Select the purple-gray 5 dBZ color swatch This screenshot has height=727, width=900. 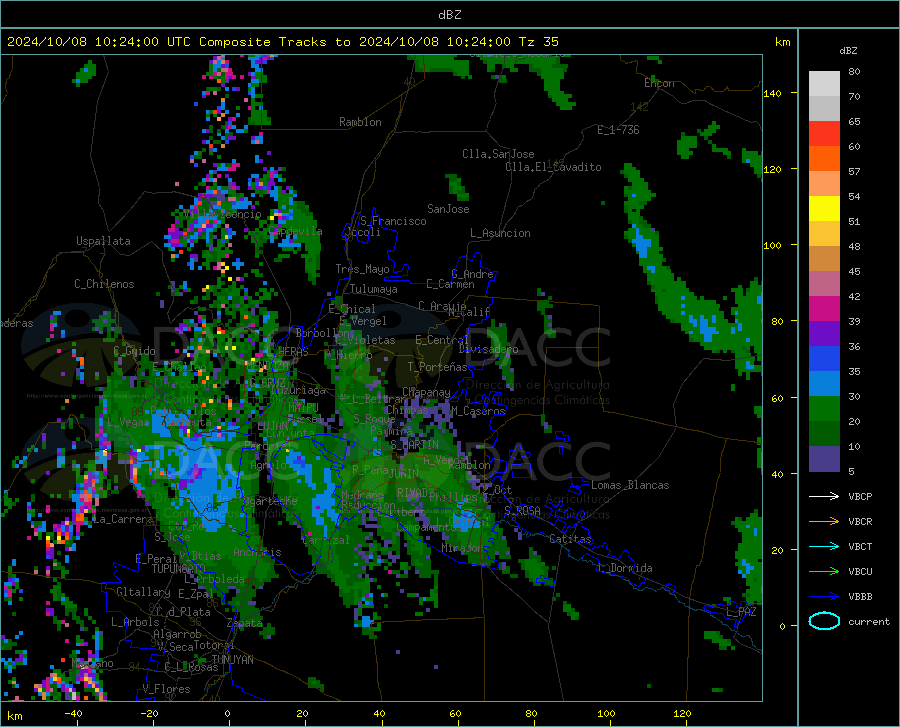[824, 459]
